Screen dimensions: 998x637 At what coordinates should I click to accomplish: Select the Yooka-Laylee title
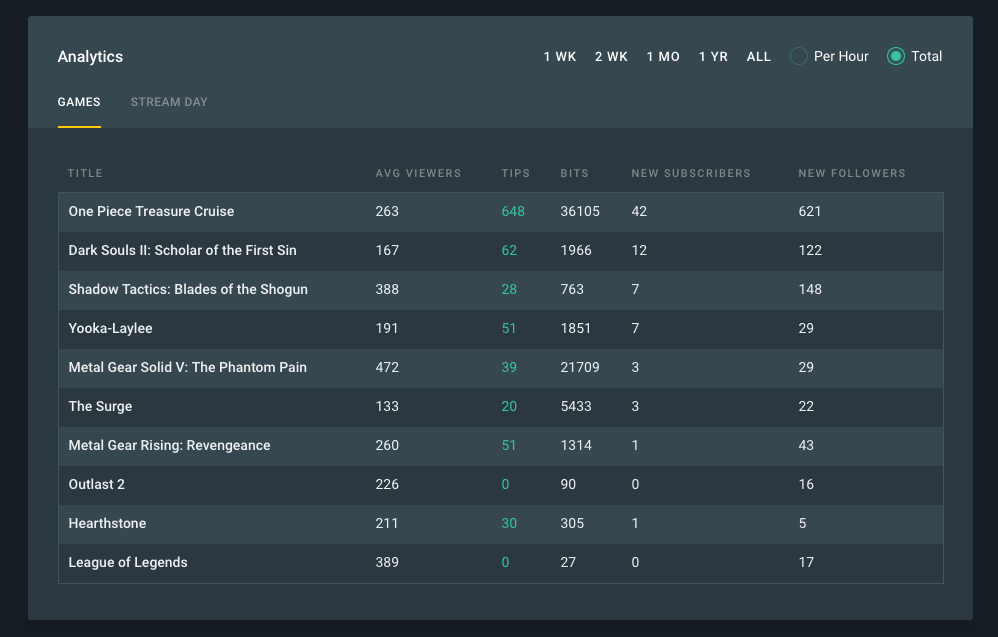(x=110, y=328)
